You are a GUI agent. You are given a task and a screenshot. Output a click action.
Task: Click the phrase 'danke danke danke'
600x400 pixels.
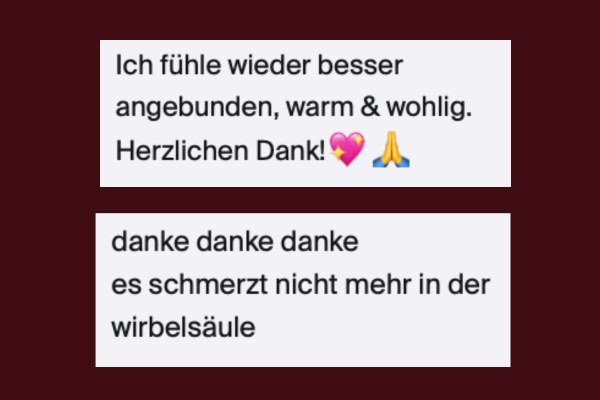pos(235,242)
